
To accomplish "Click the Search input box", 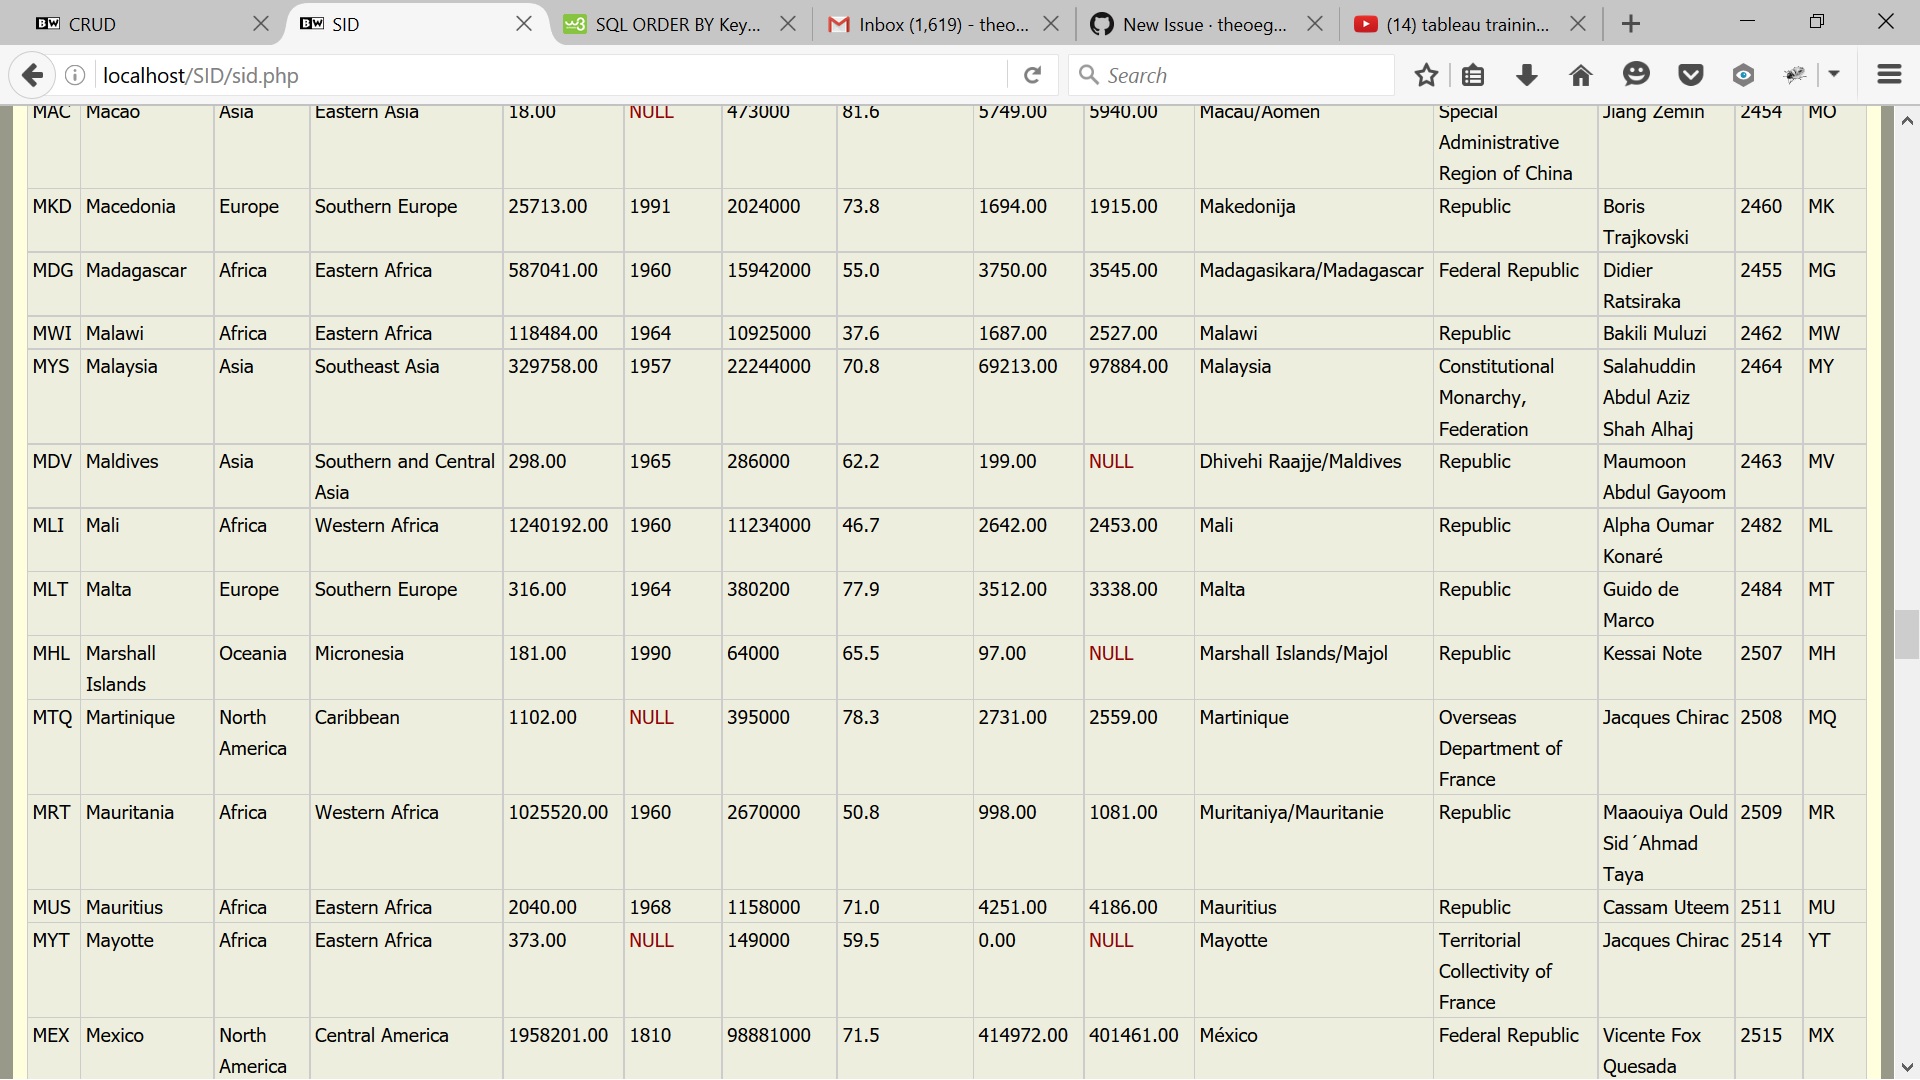I will 1240,75.
